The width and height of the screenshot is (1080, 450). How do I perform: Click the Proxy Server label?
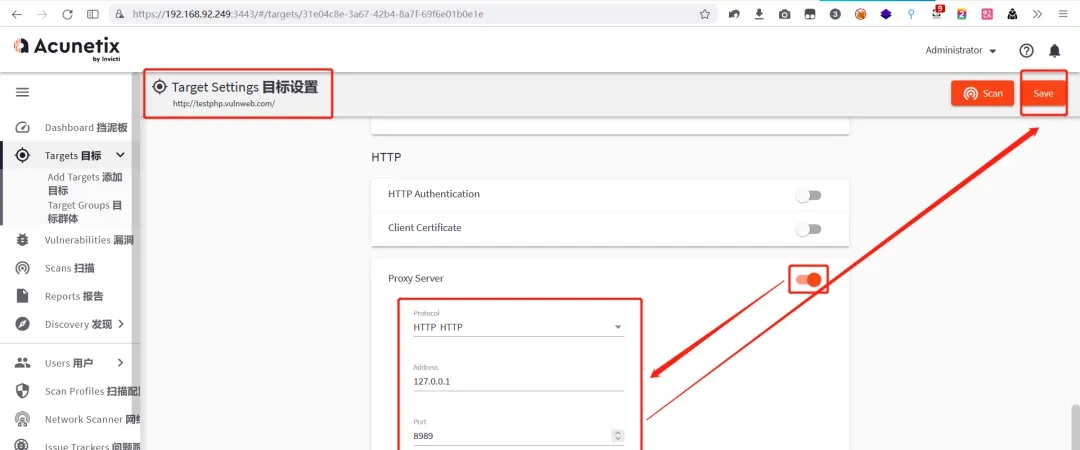[x=416, y=278]
